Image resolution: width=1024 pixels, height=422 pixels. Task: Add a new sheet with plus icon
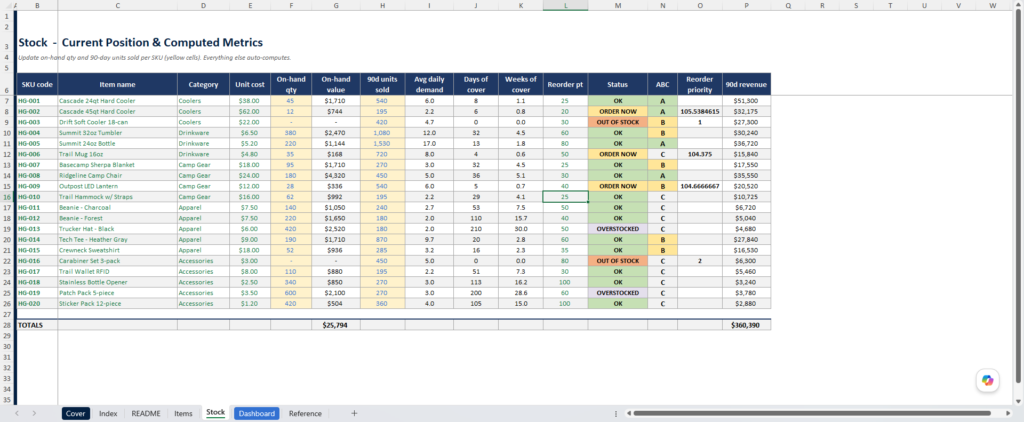(354, 414)
